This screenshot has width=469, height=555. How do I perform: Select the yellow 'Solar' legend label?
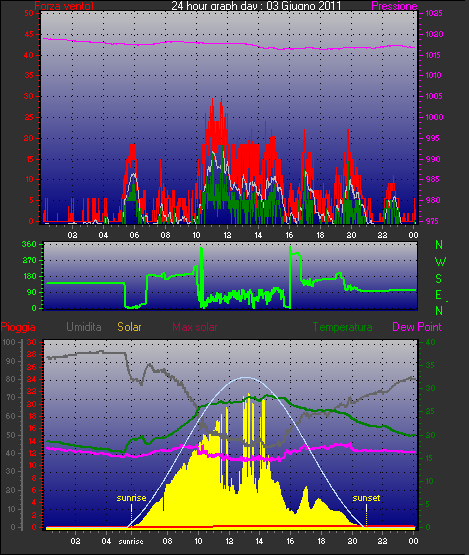(x=129, y=327)
